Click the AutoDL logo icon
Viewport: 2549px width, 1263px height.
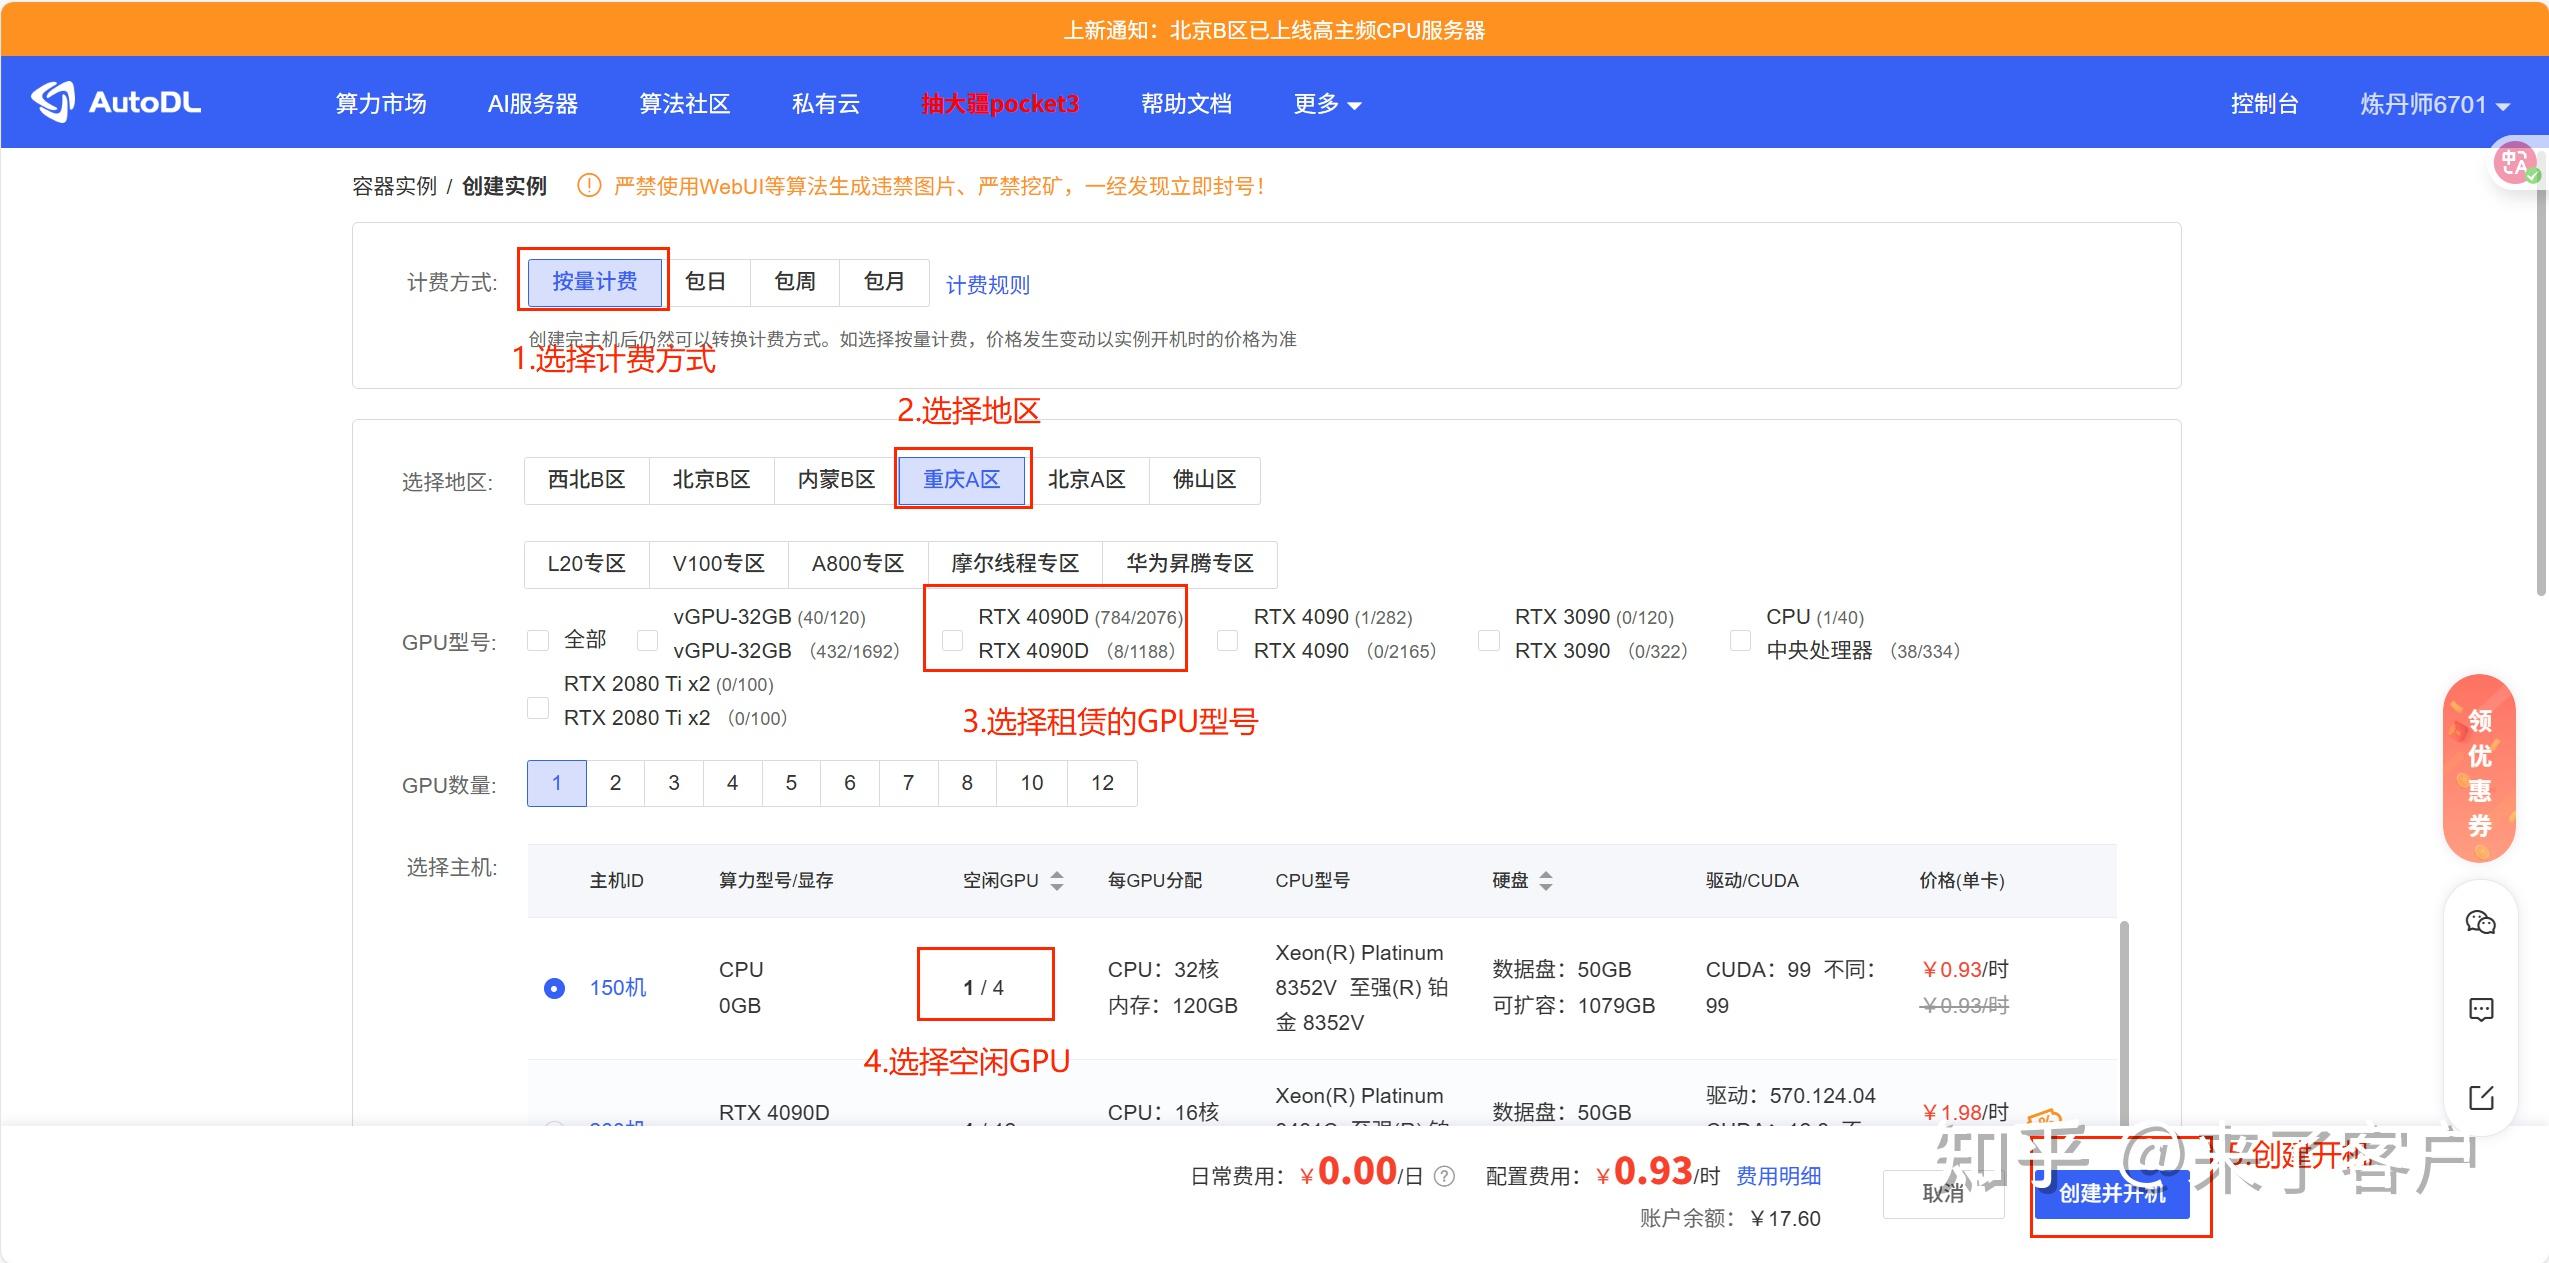coord(53,101)
